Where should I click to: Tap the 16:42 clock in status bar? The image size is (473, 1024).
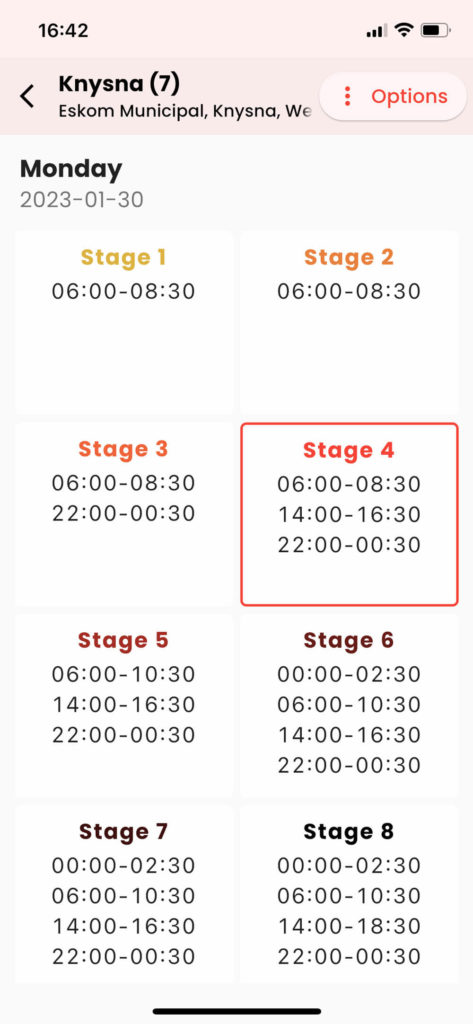click(63, 30)
